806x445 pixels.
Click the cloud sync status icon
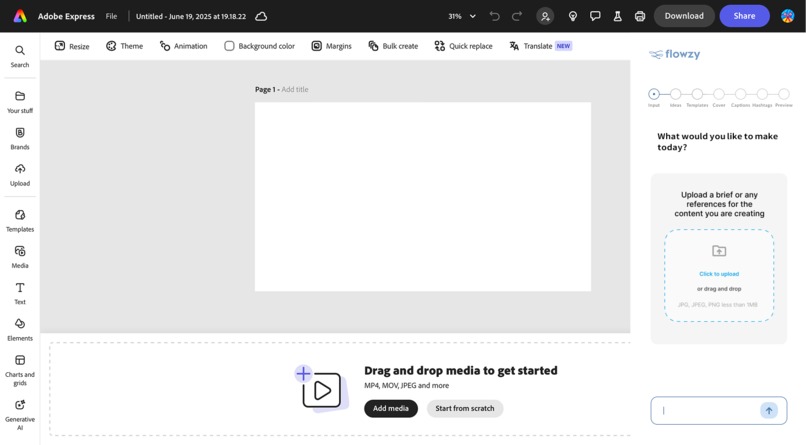[261, 16]
